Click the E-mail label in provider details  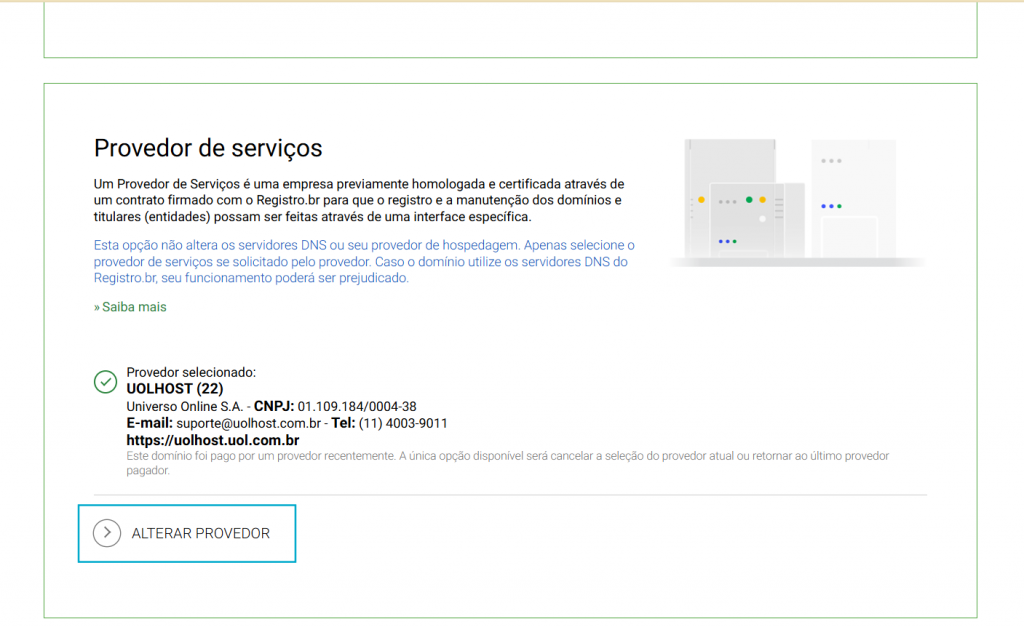click(149, 423)
